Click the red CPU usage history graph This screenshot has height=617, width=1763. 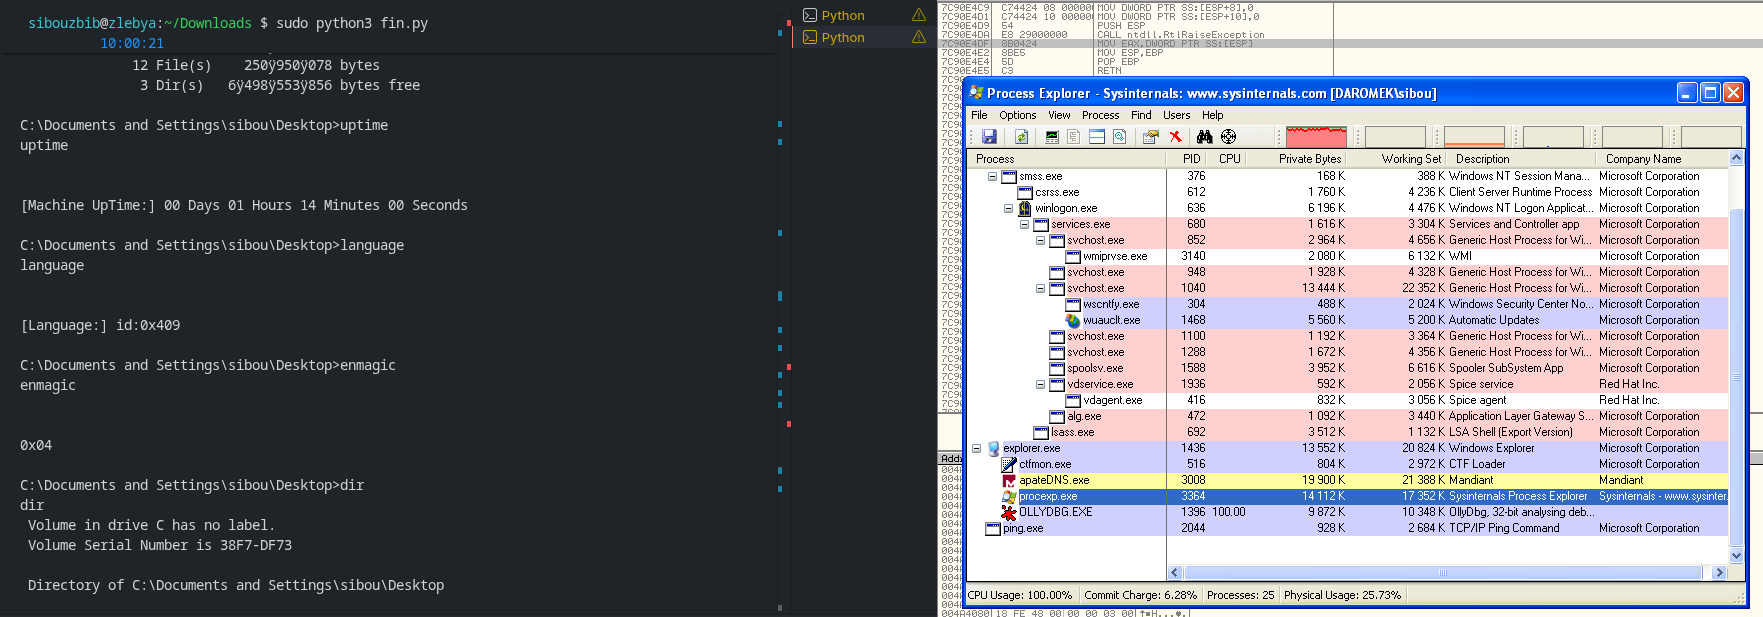1316,137
